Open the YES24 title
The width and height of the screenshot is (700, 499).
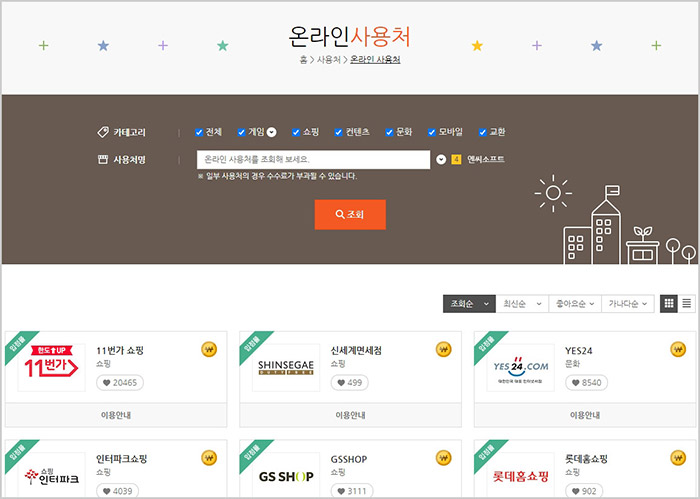[x=579, y=351]
